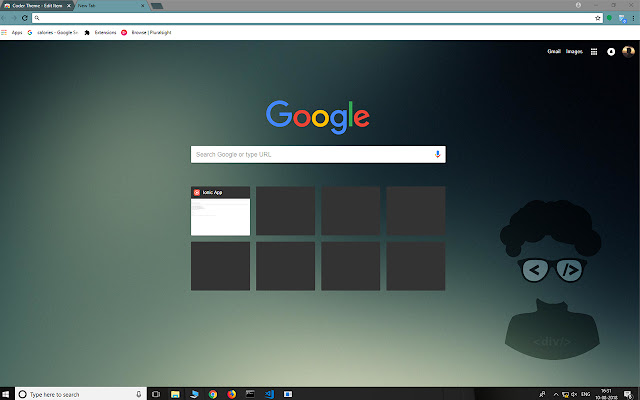
Task: Click the ENG language indicator
Action: click(x=585, y=394)
